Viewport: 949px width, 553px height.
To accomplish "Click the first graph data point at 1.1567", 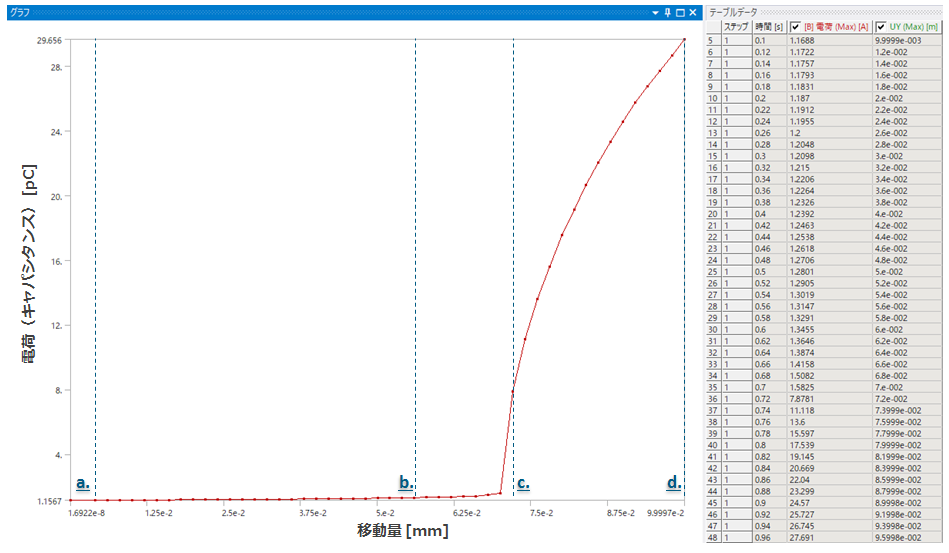I will click(x=71, y=500).
